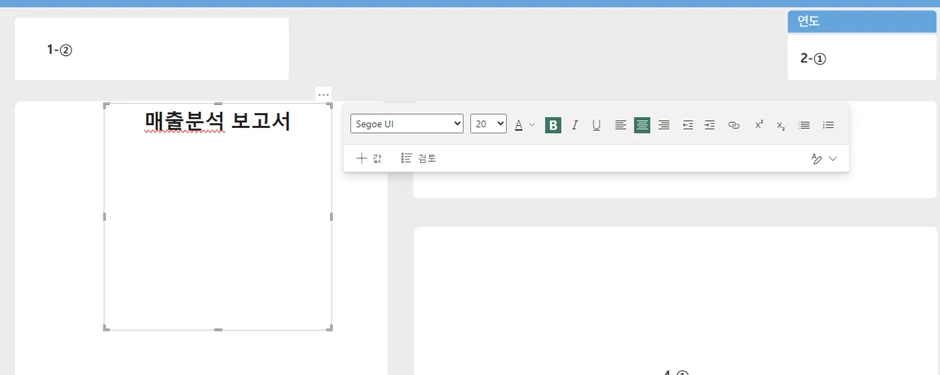Viewport: 940px width, 375px height.
Task: Open the Segoe UI font dropdown
Action: tap(407, 124)
